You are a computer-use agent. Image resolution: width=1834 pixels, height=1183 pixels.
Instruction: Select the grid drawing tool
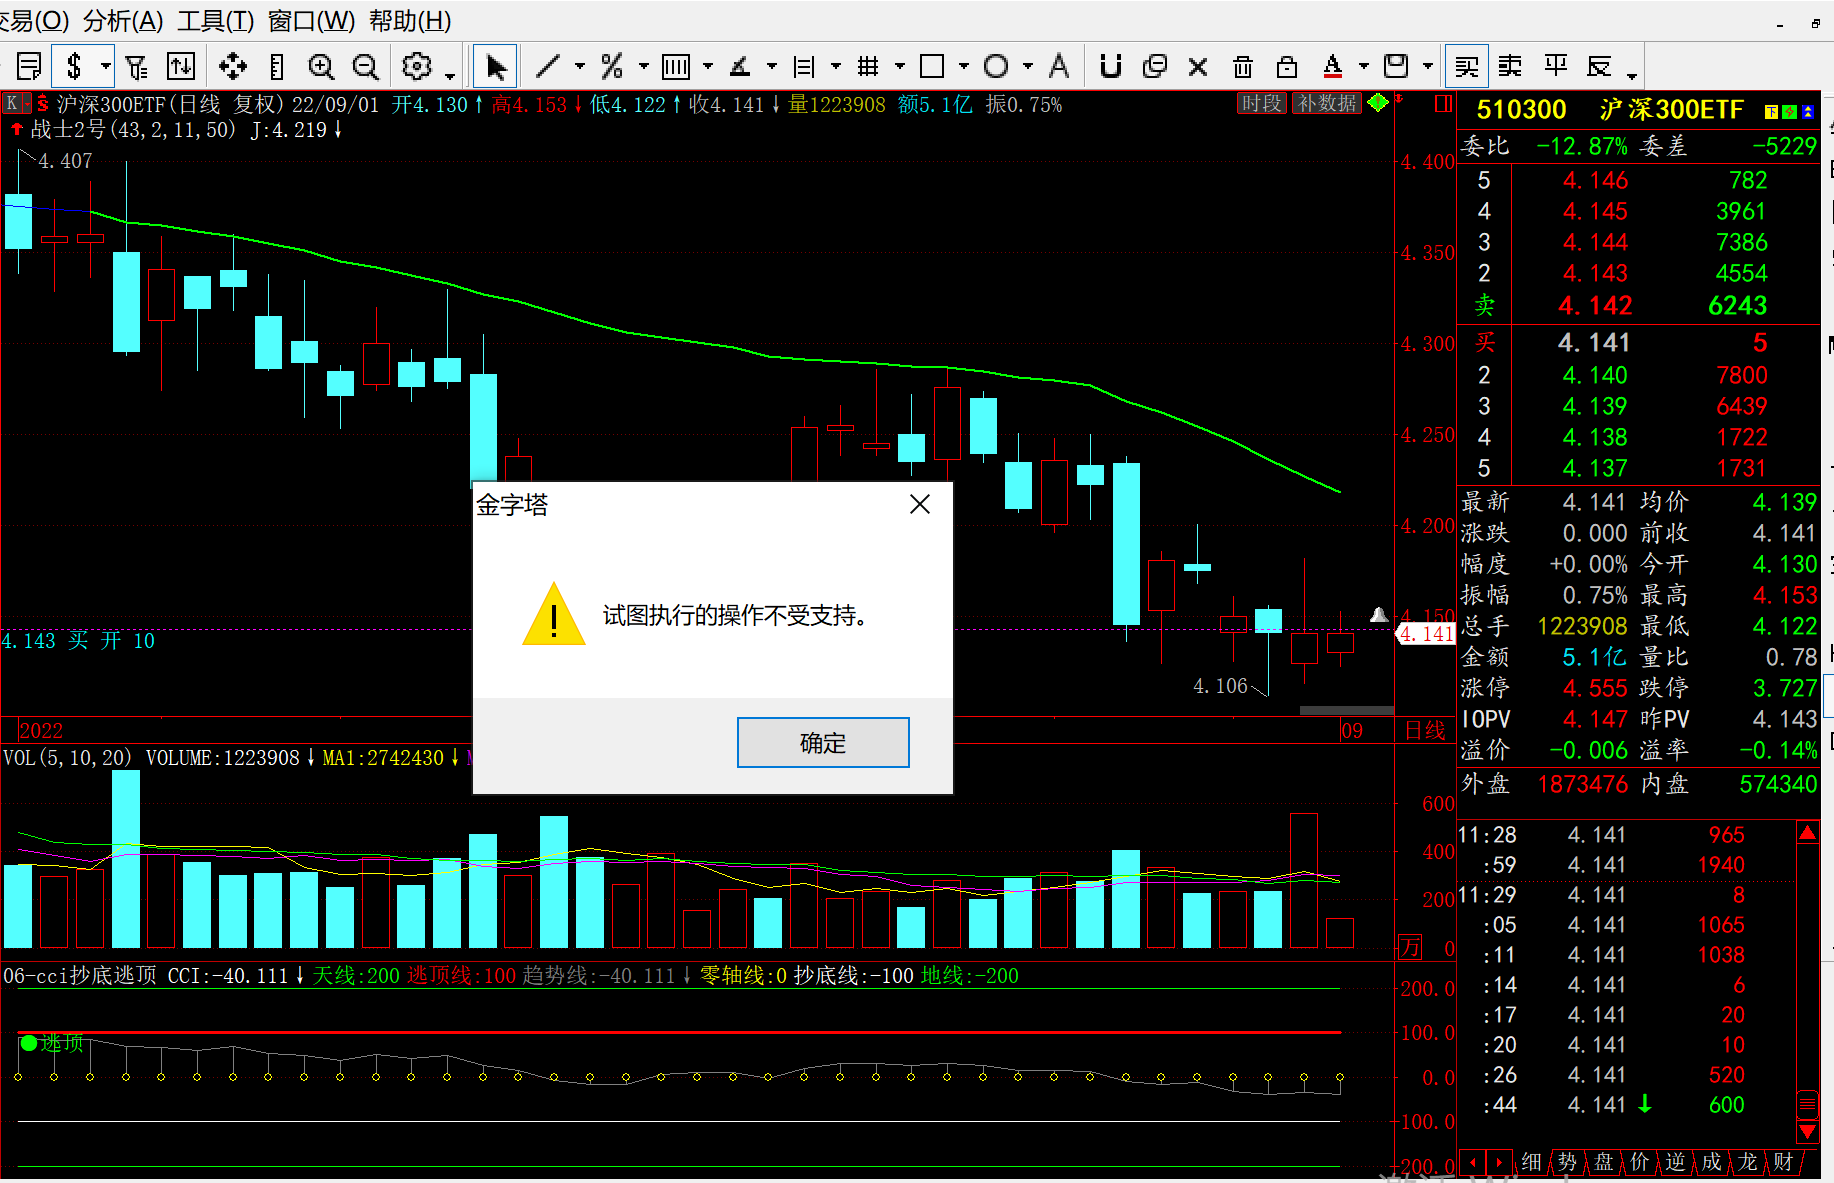tap(868, 67)
